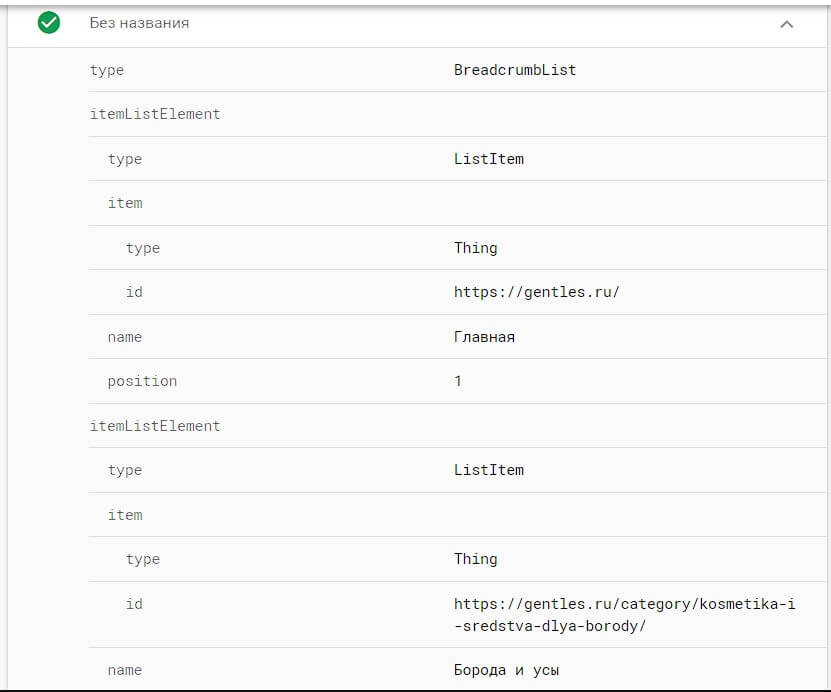Collapse the 'Без названия' section chevron
Screen dimensions: 831x692
[x=786, y=24]
